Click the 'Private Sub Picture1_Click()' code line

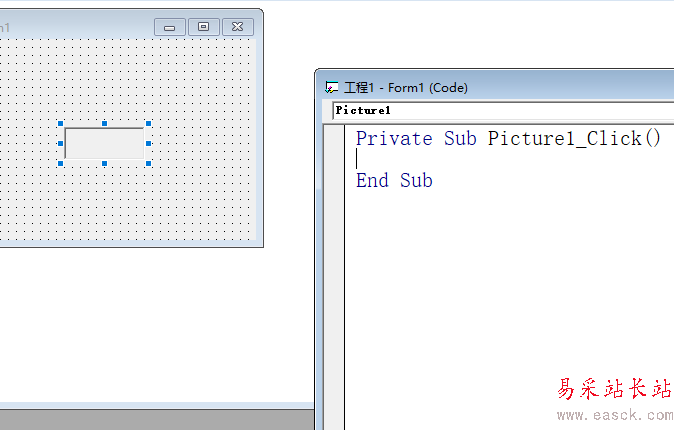pyautogui.click(x=508, y=138)
